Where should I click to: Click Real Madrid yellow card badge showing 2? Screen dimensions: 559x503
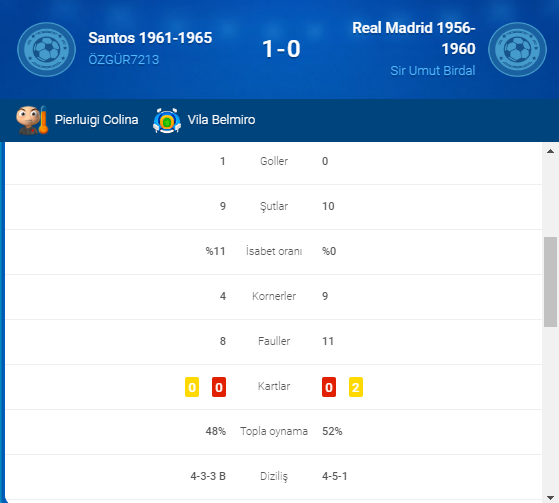click(x=356, y=387)
